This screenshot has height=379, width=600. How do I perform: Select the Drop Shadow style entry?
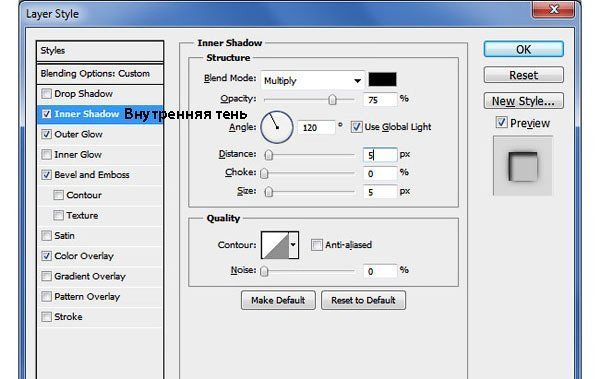[83, 94]
